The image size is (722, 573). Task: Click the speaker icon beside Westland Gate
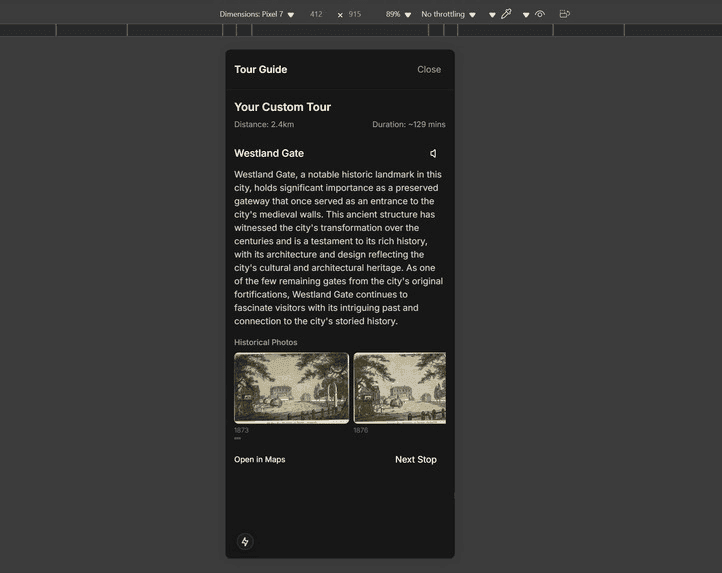click(433, 154)
